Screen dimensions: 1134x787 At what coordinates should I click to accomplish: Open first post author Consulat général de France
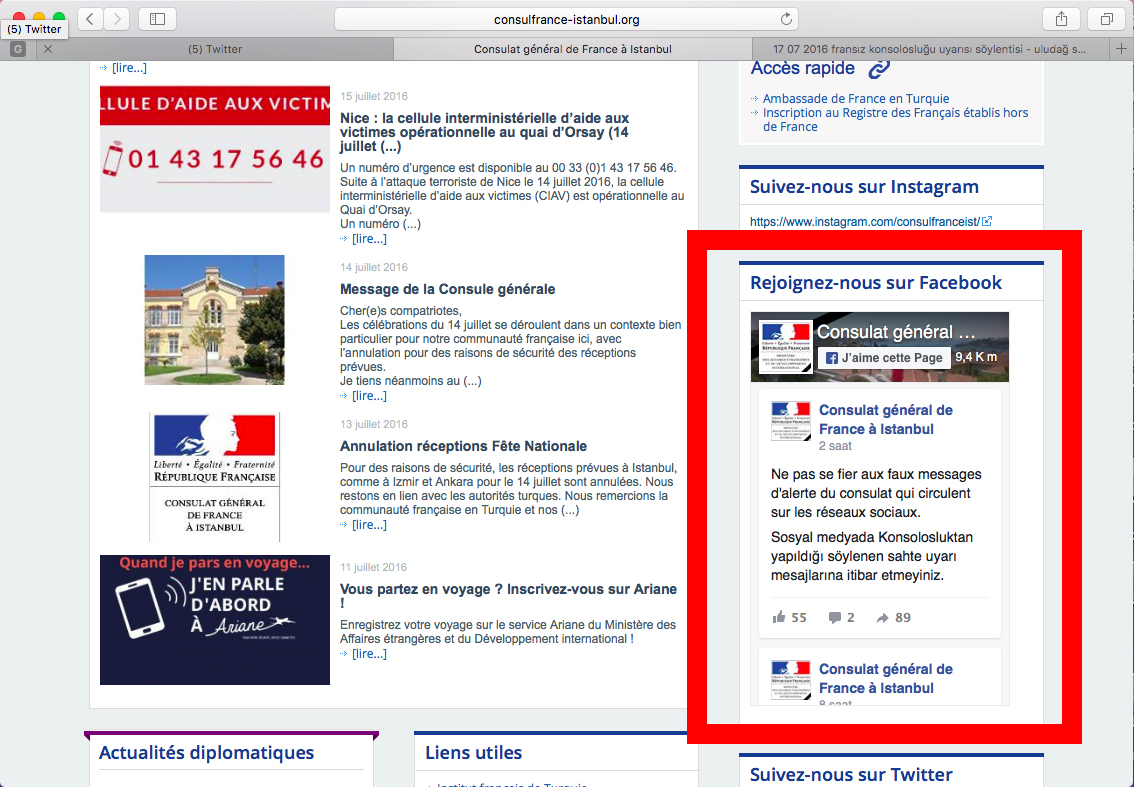(886, 420)
